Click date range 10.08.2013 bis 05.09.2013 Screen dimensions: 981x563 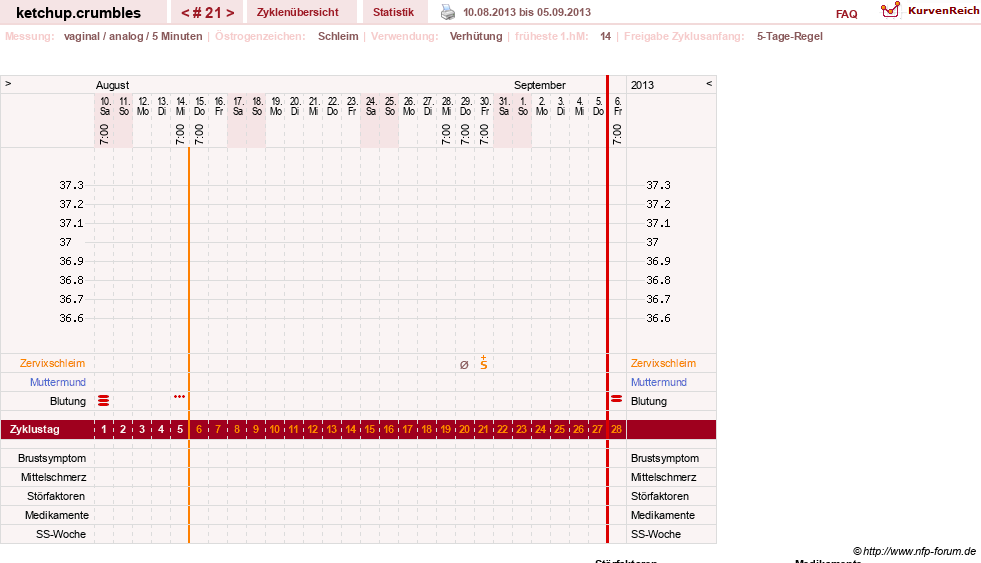[x=527, y=12]
